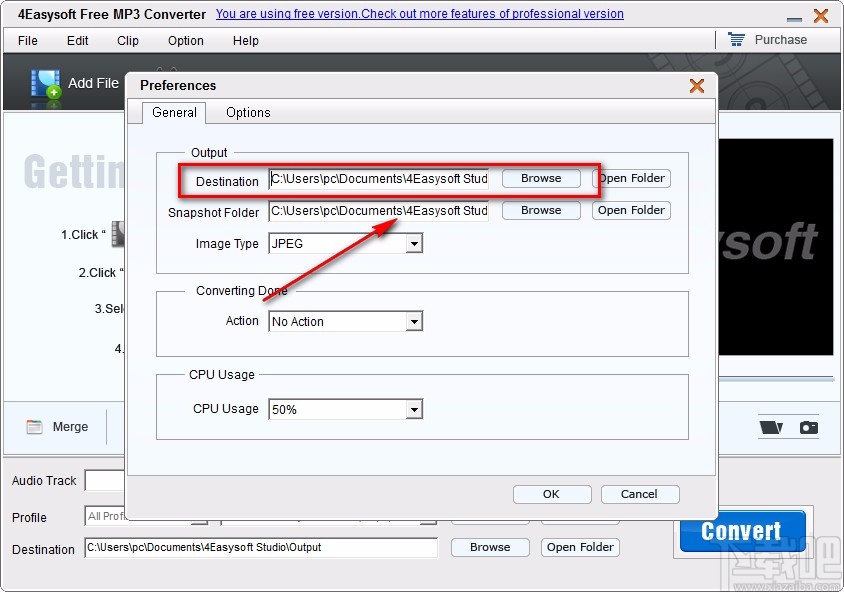The image size is (844, 592).
Task: Open the Edit menu
Action: point(78,40)
